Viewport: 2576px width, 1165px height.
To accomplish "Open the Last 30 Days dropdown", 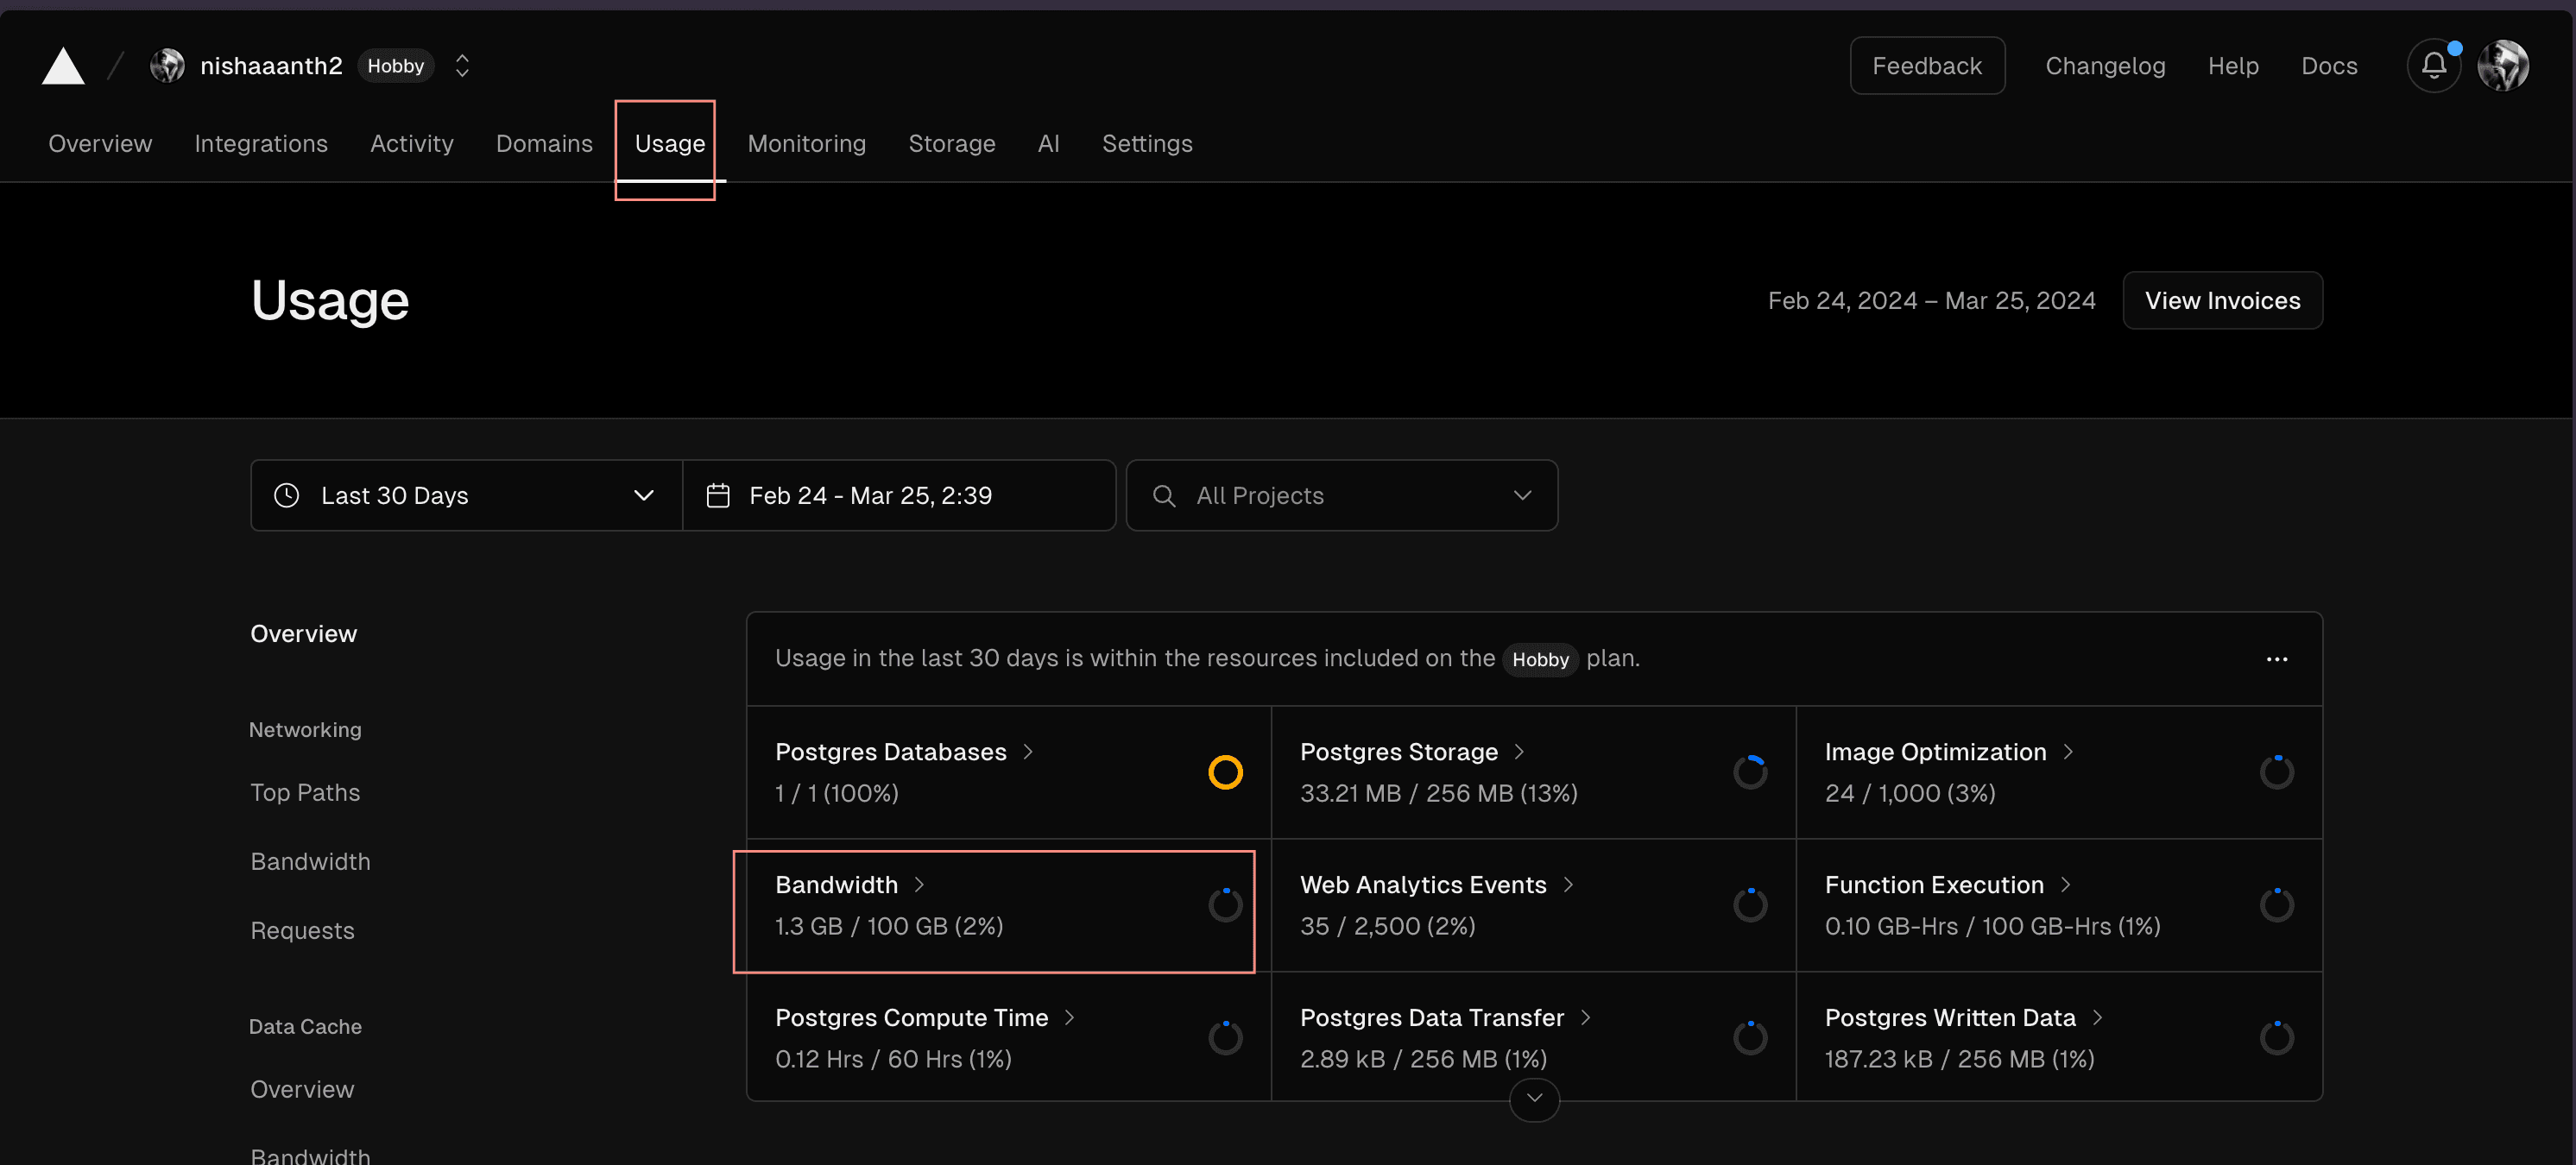I will [x=466, y=496].
